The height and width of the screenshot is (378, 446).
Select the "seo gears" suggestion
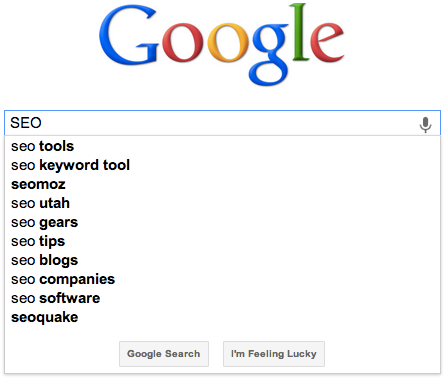pos(222,222)
